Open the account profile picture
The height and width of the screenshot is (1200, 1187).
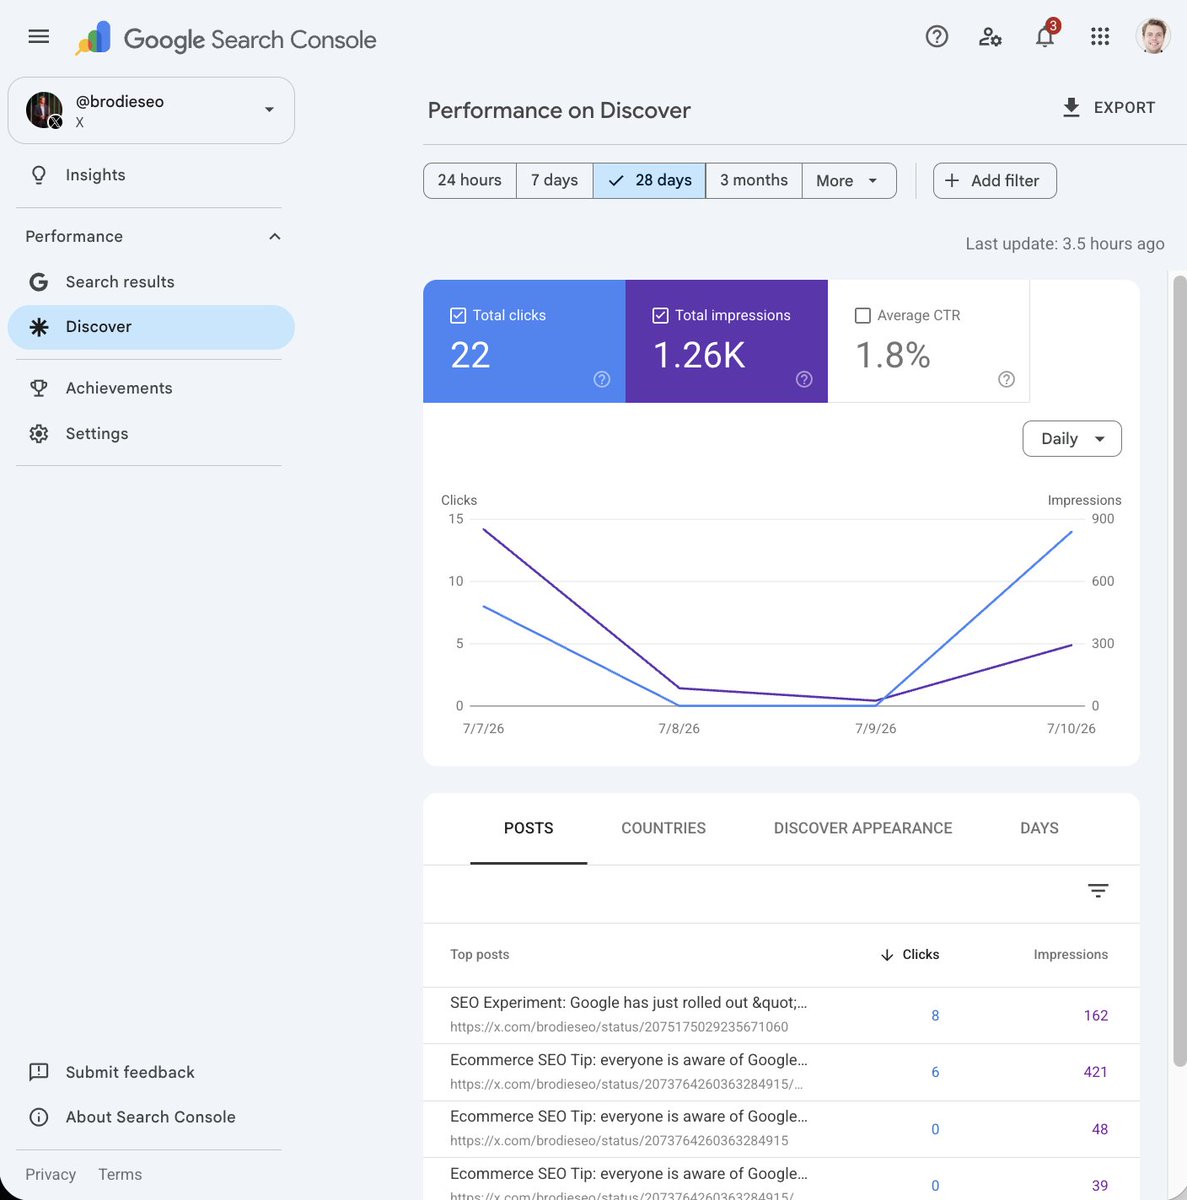pos(1153,36)
